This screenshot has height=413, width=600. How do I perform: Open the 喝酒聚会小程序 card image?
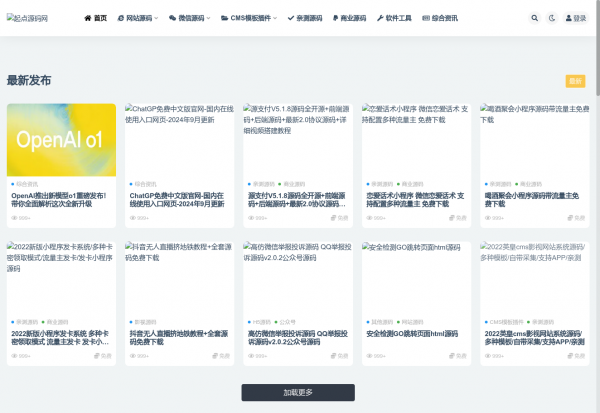click(x=535, y=140)
